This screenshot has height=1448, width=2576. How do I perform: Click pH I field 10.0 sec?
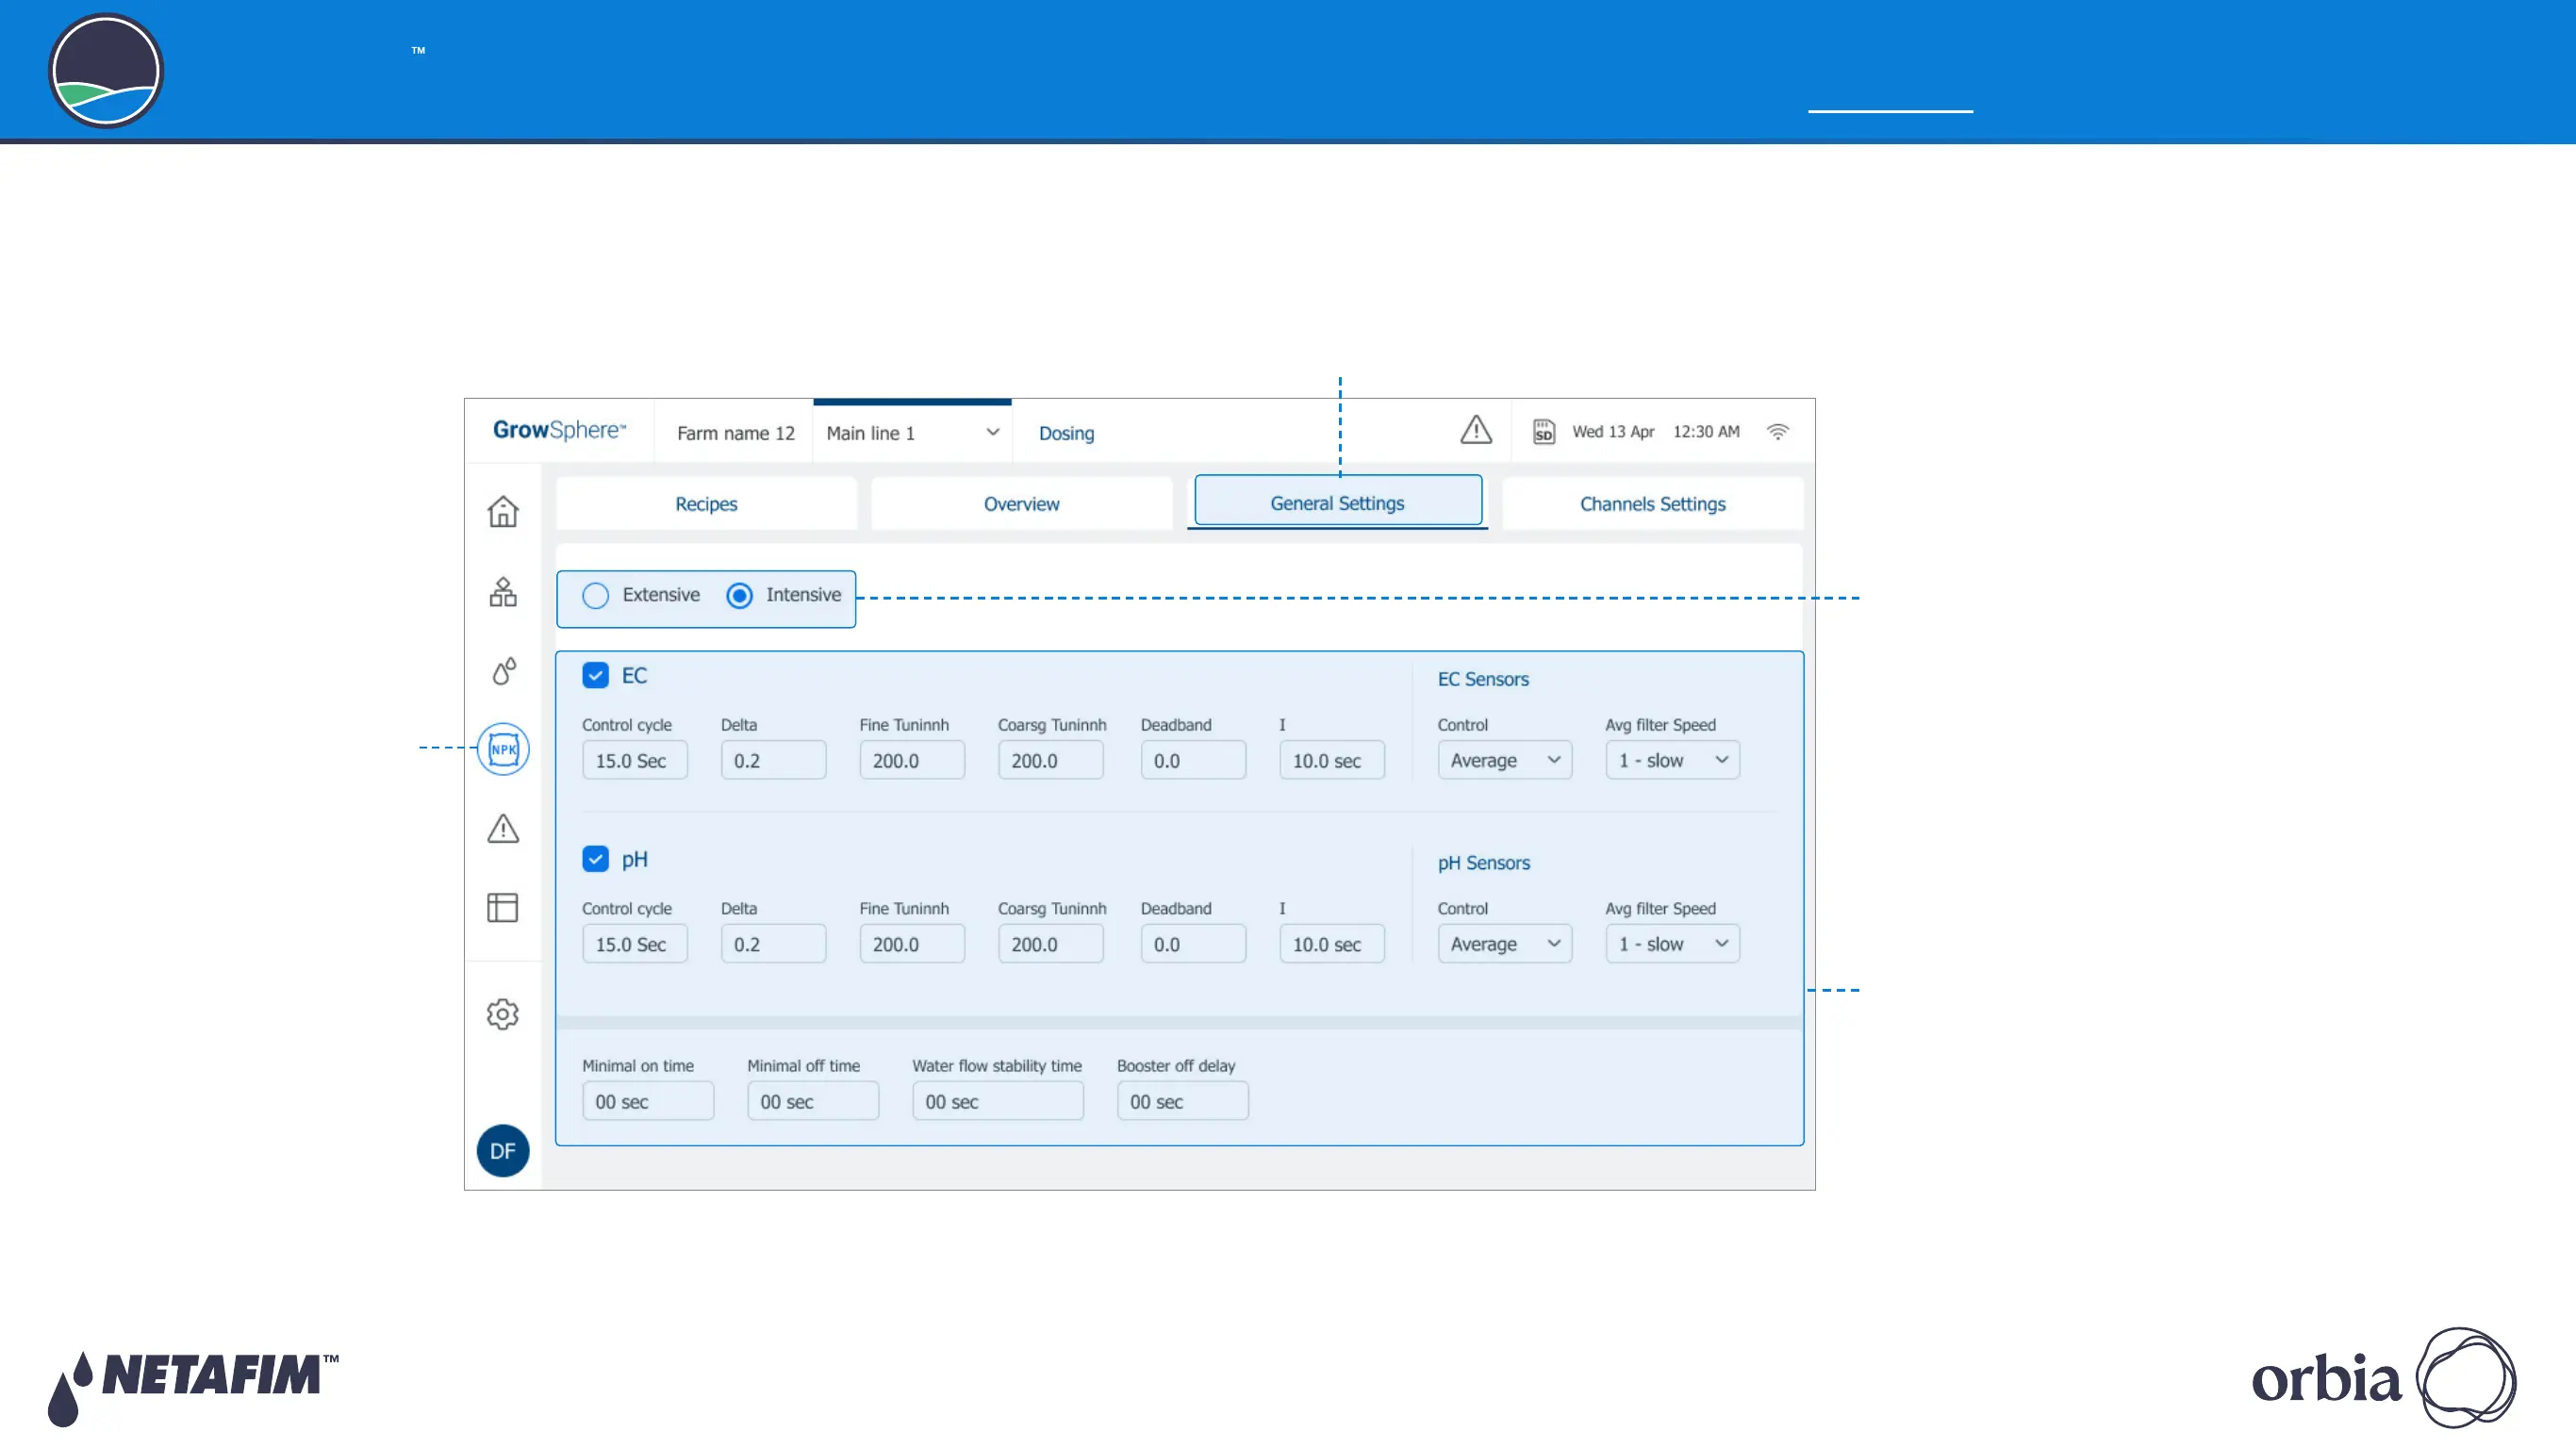(1332, 944)
